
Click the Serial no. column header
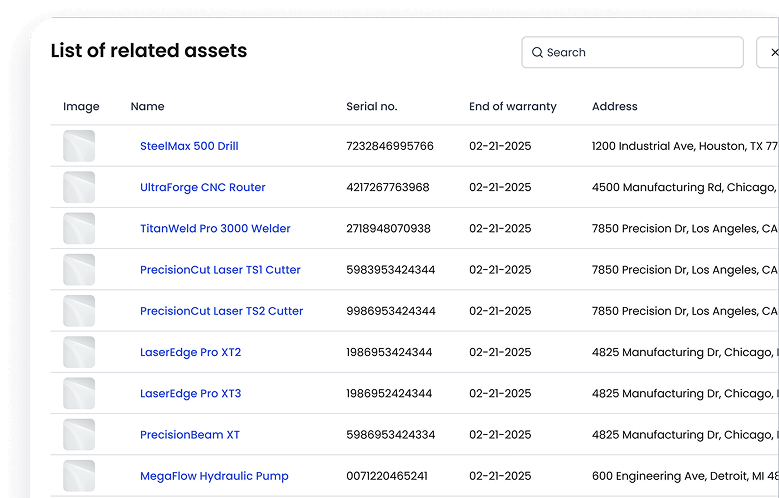click(371, 106)
